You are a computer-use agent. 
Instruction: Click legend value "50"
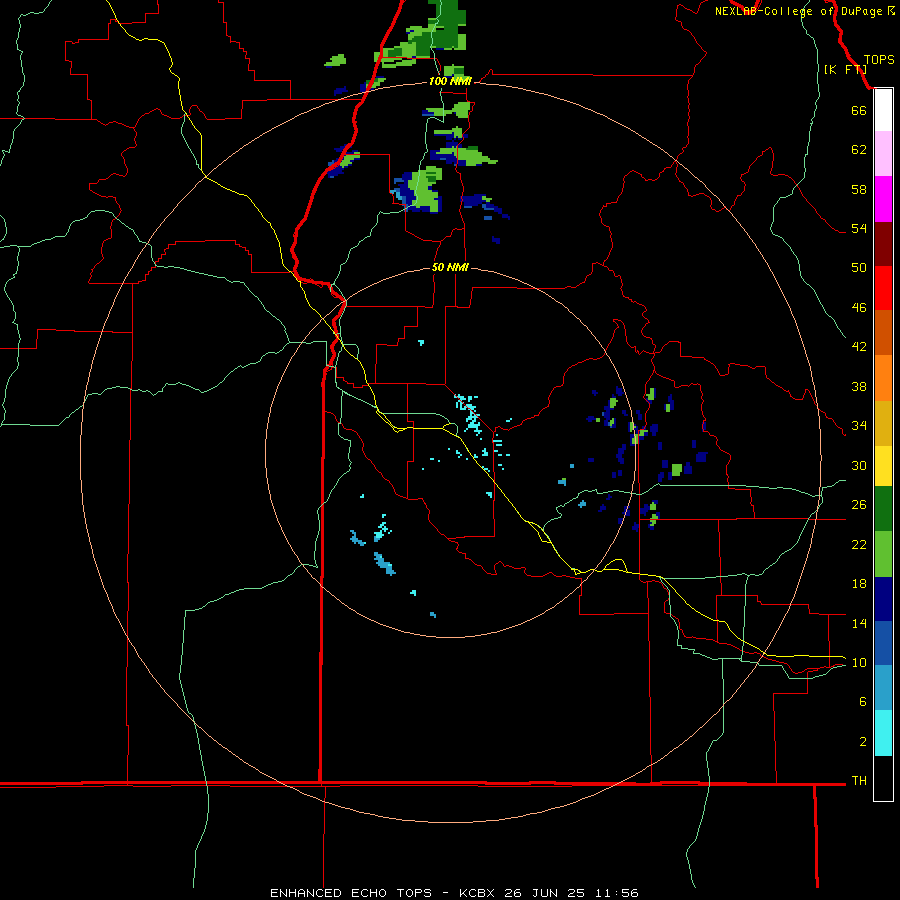[859, 267]
